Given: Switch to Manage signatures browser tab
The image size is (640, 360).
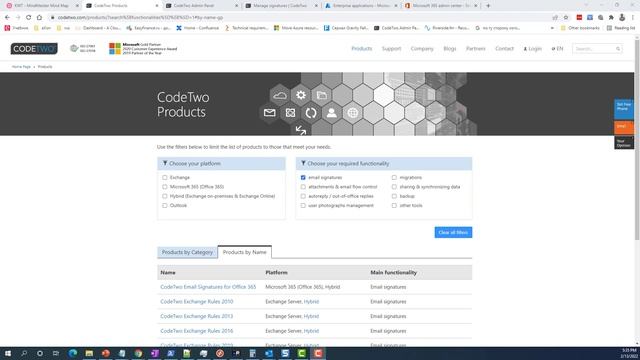Looking at the screenshot, I should 282,6.
